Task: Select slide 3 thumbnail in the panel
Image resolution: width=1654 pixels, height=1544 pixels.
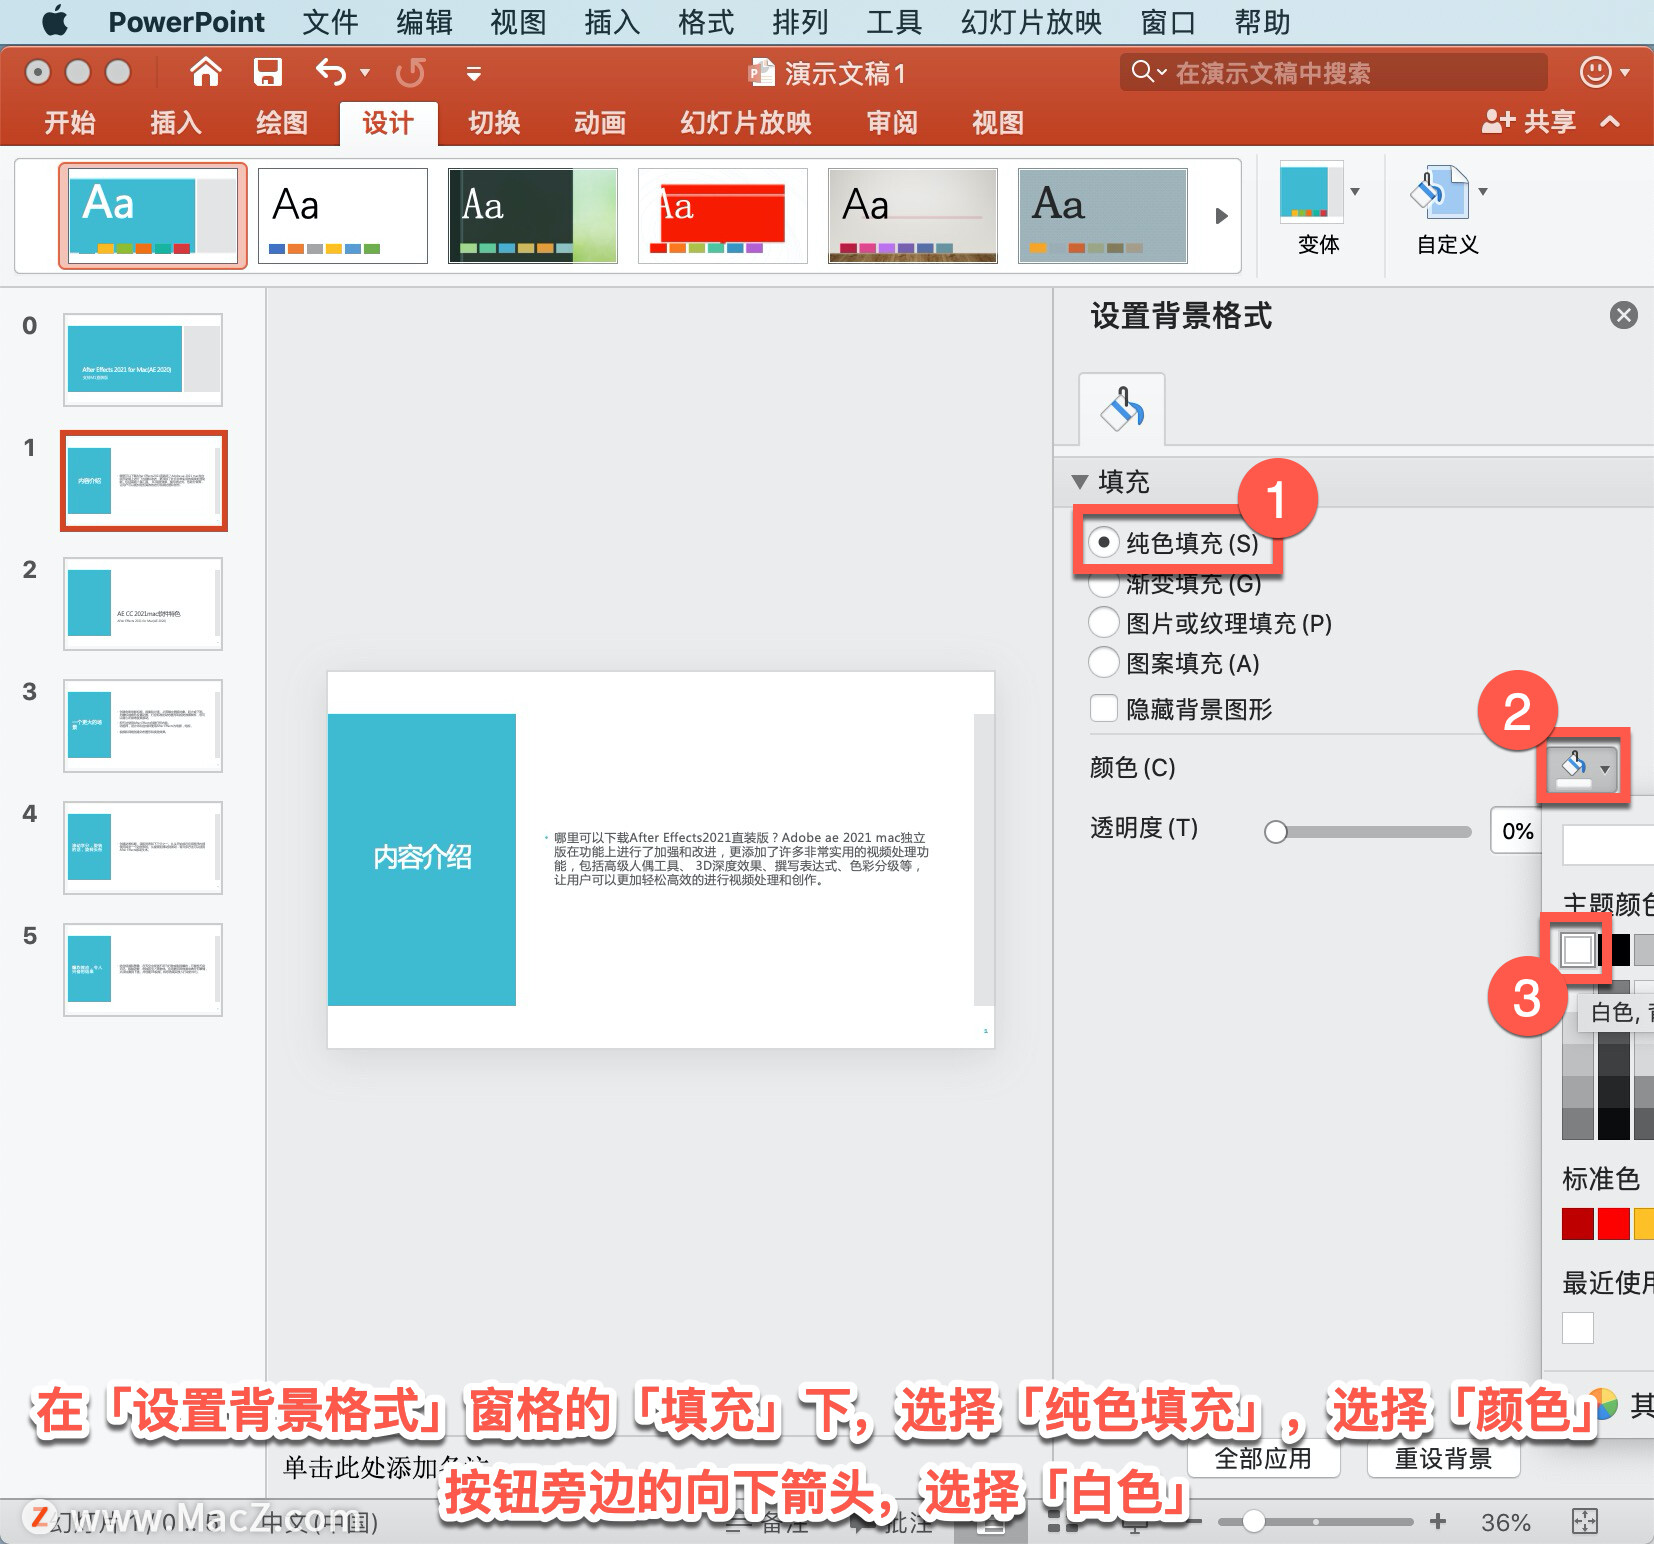Action: (143, 726)
